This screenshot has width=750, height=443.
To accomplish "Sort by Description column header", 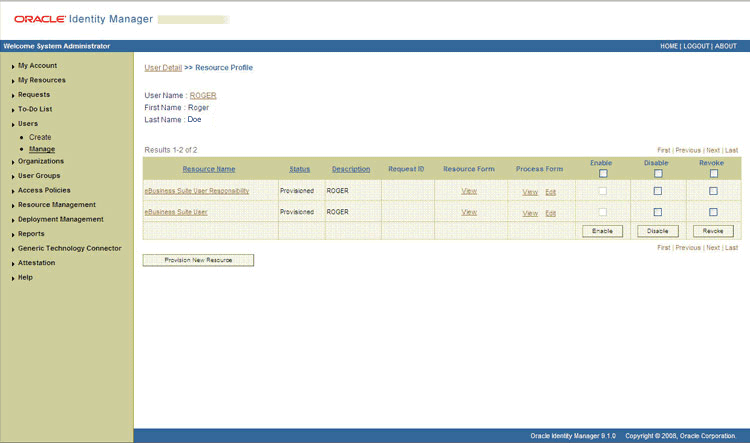I will (x=351, y=169).
